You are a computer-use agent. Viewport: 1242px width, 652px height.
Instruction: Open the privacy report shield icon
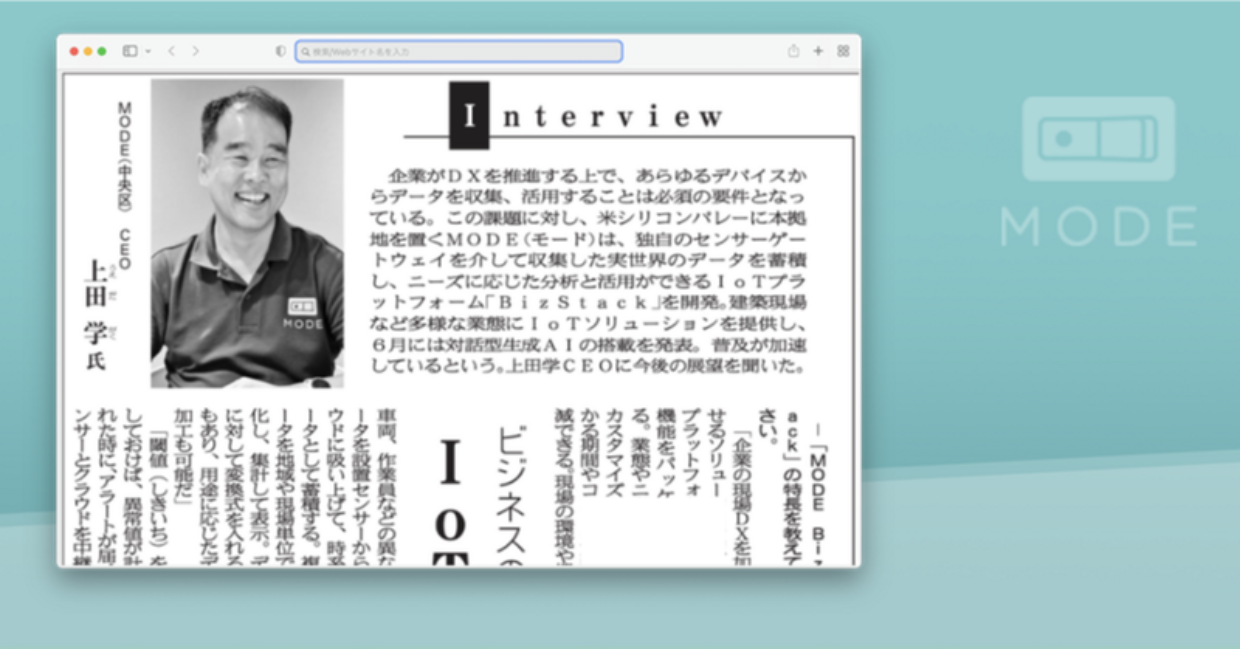280,51
